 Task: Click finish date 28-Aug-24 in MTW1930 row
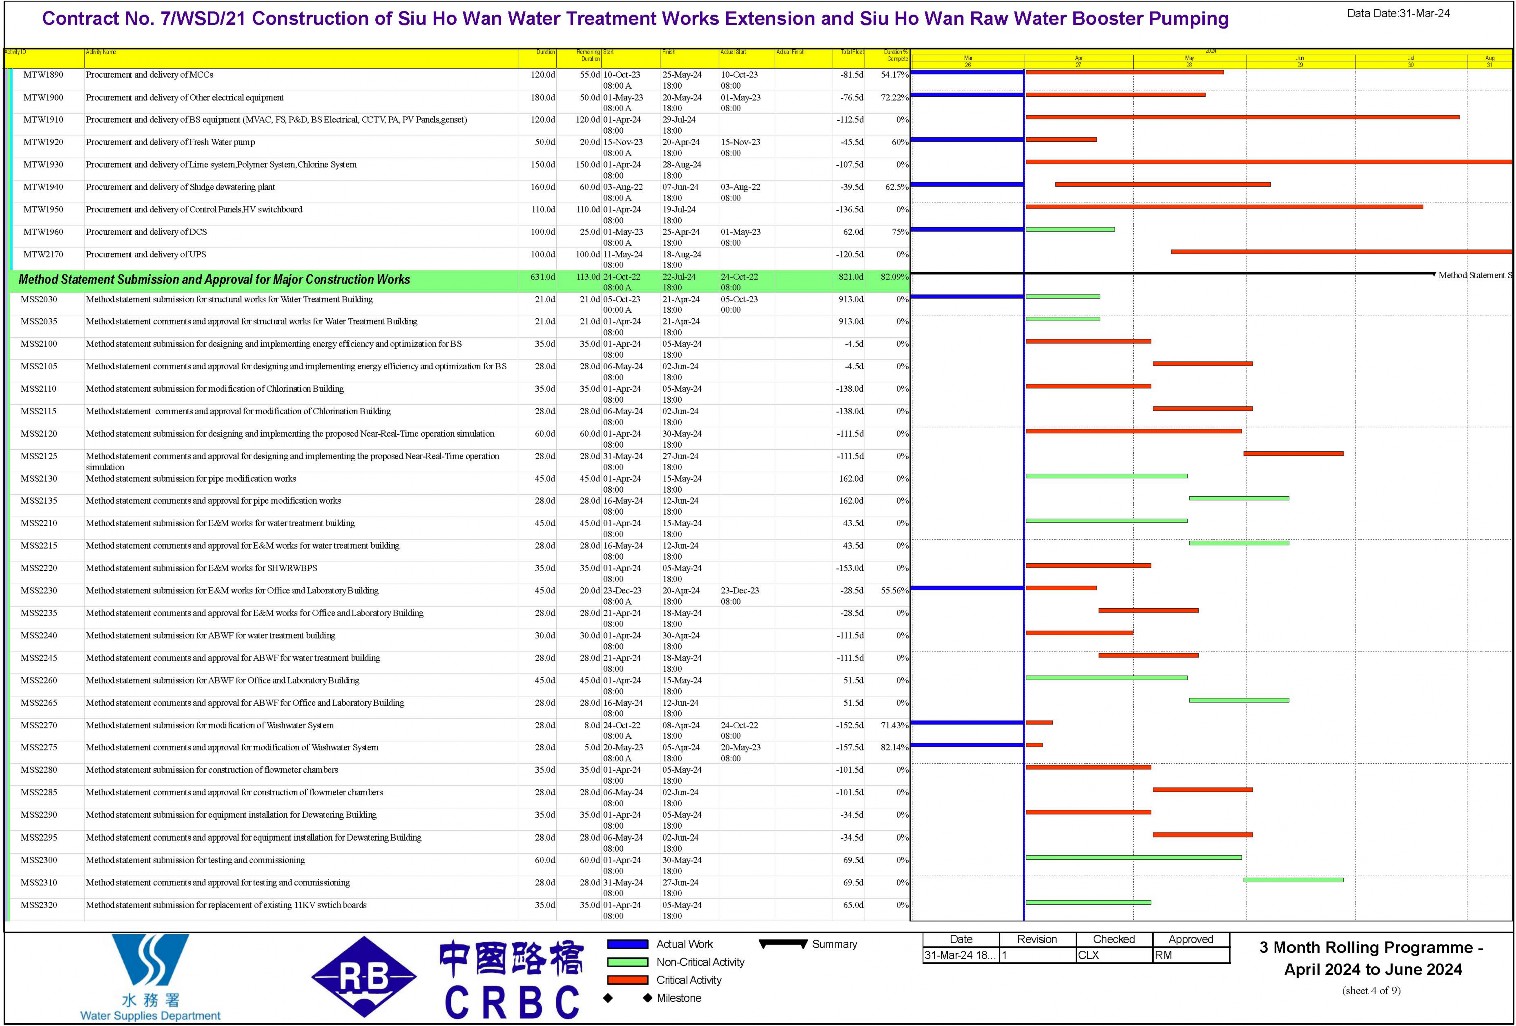point(681,165)
